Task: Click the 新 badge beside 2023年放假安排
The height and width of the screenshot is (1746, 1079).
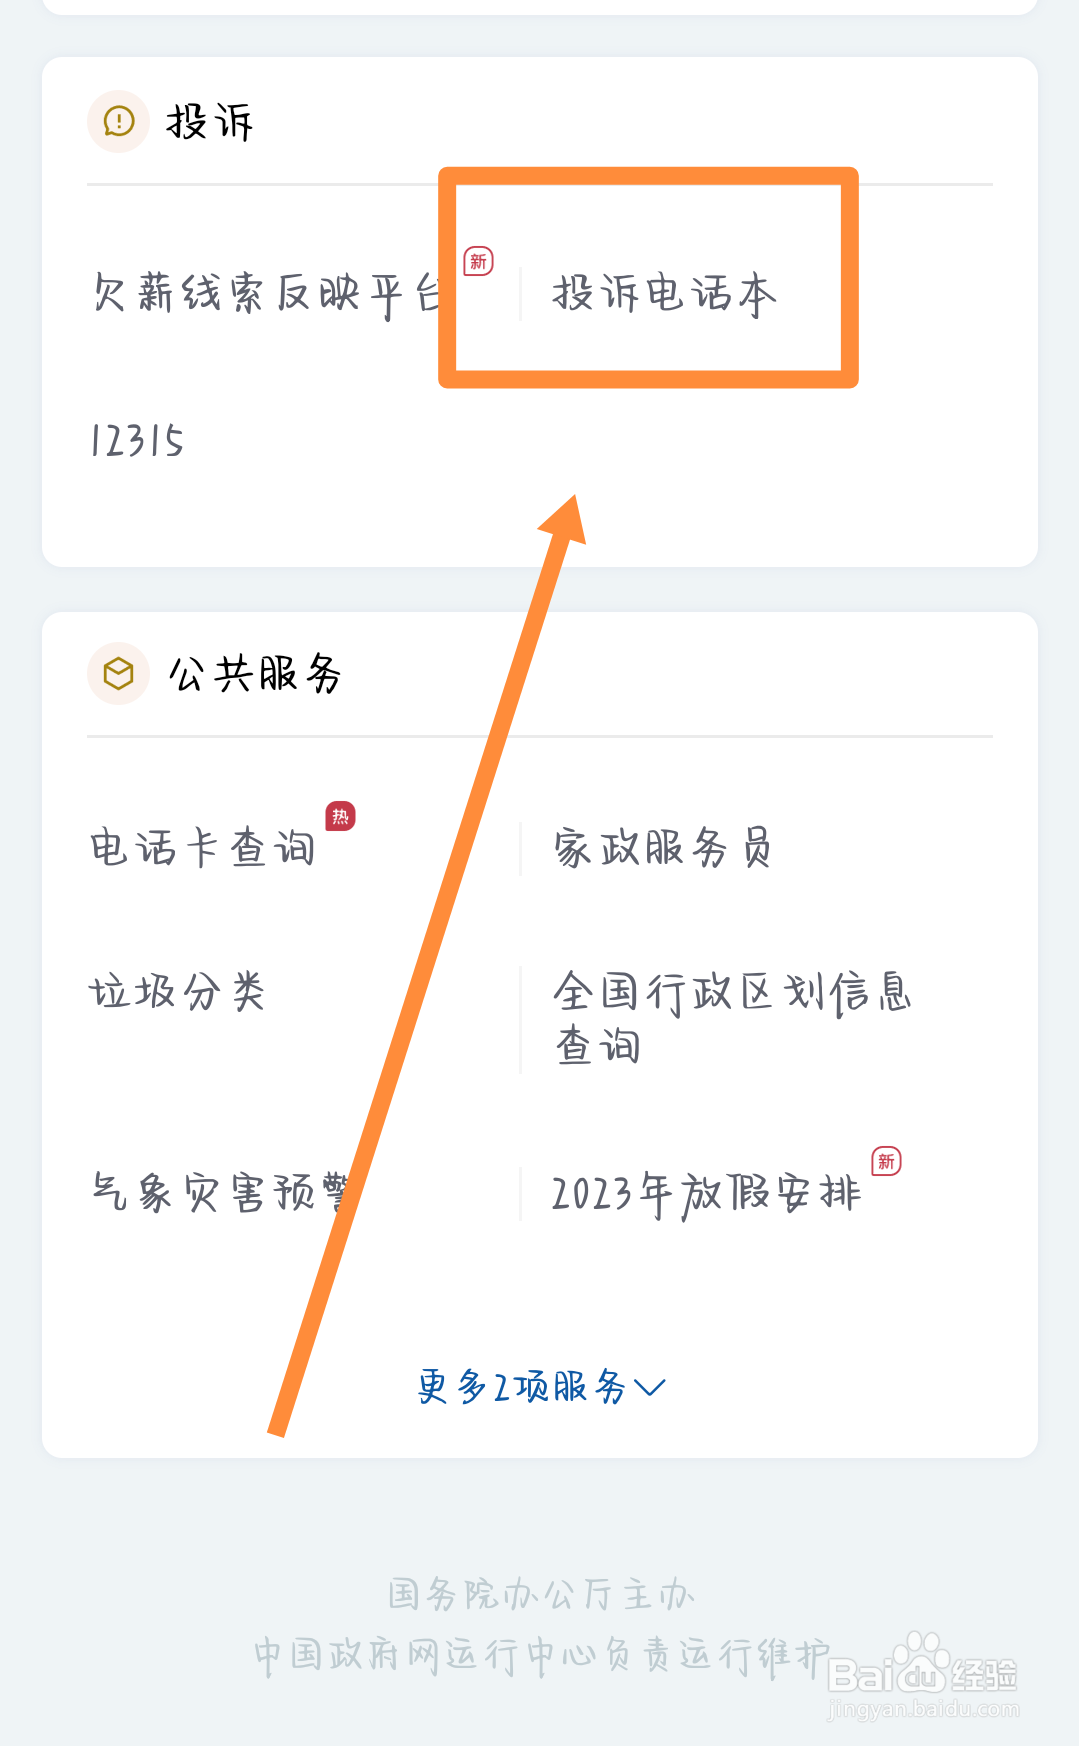Action: [886, 1161]
